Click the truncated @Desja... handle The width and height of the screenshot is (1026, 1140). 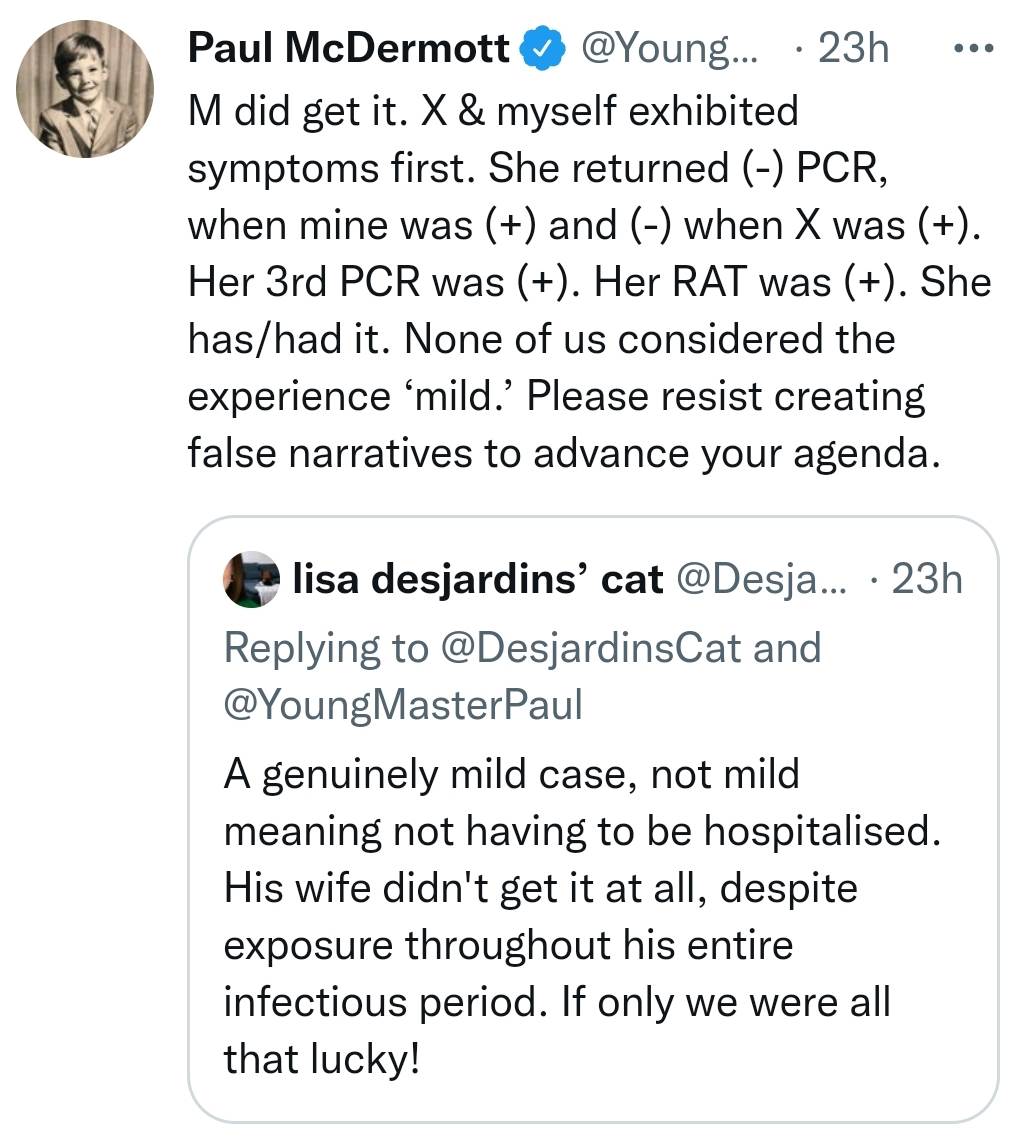click(x=760, y=580)
